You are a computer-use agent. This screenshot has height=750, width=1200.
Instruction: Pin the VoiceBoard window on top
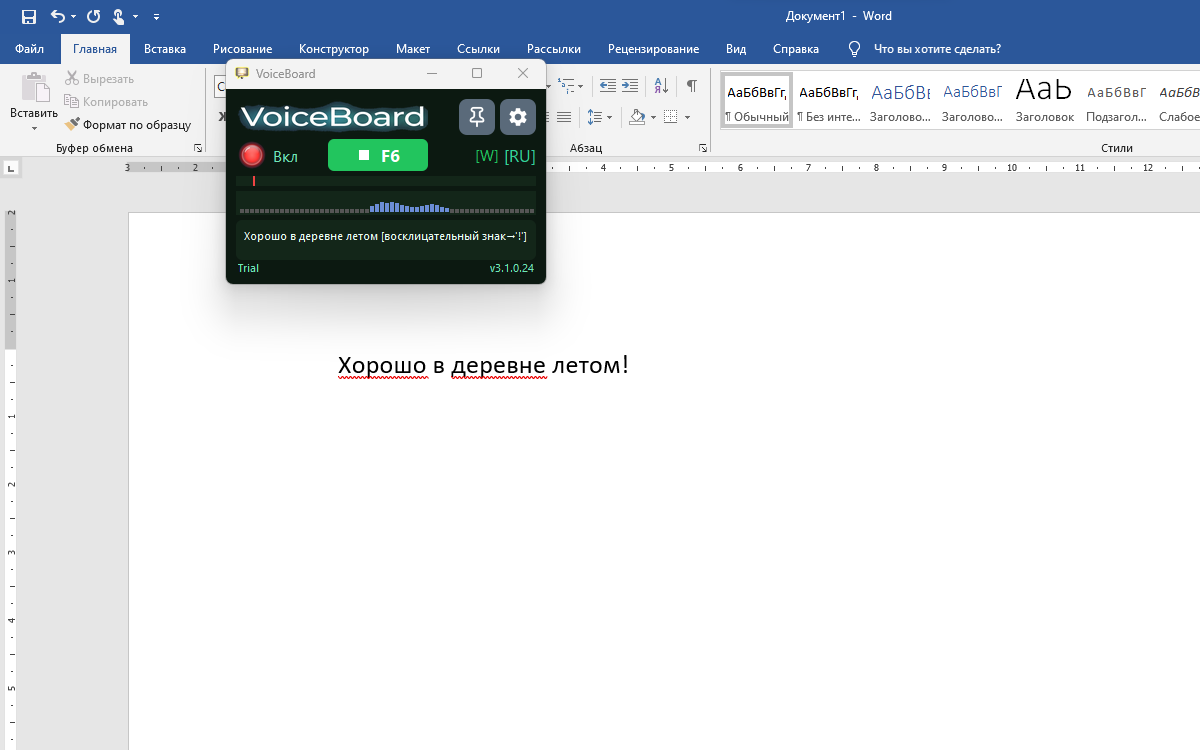(x=477, y=116)
